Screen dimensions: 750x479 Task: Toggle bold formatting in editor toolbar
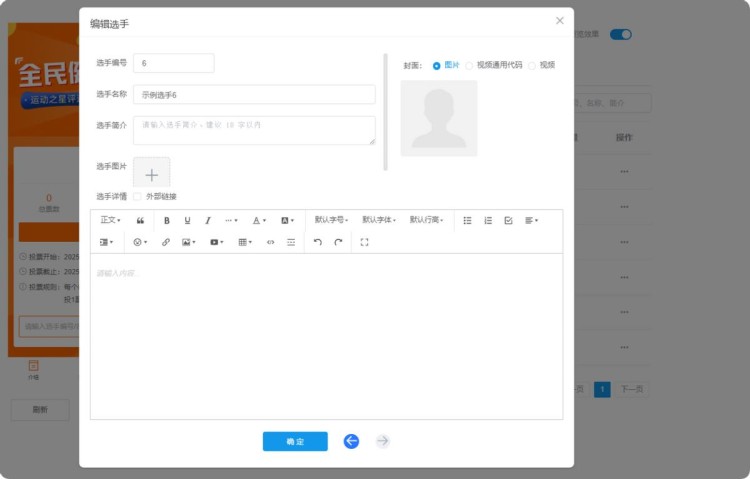167,220
